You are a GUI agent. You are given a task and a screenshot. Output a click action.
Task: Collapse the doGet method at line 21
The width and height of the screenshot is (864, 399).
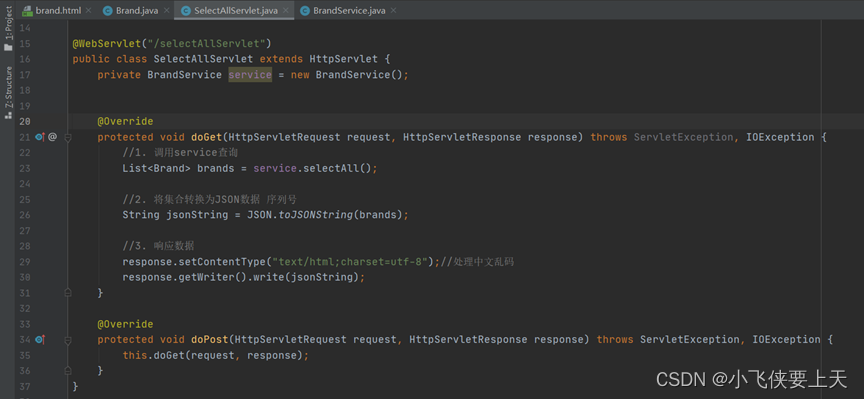[68, 137]
